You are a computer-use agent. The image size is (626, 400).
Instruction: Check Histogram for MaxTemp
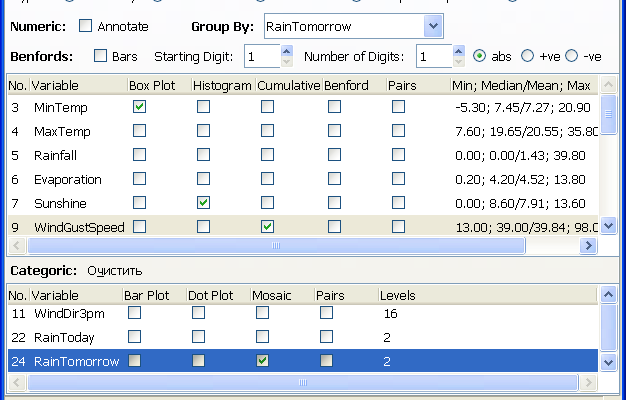(203, 130)
